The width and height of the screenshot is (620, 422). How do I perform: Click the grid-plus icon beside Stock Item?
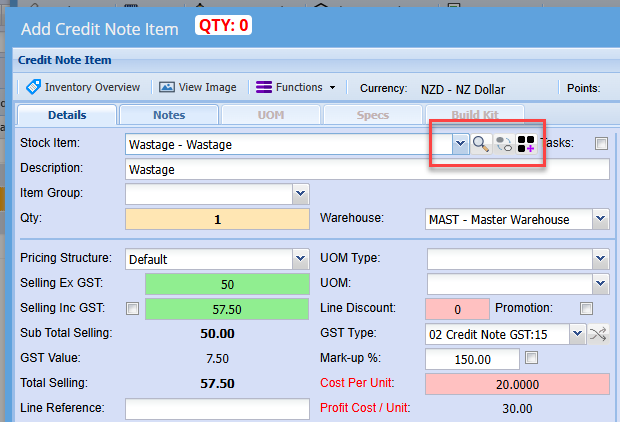point(525,144)
